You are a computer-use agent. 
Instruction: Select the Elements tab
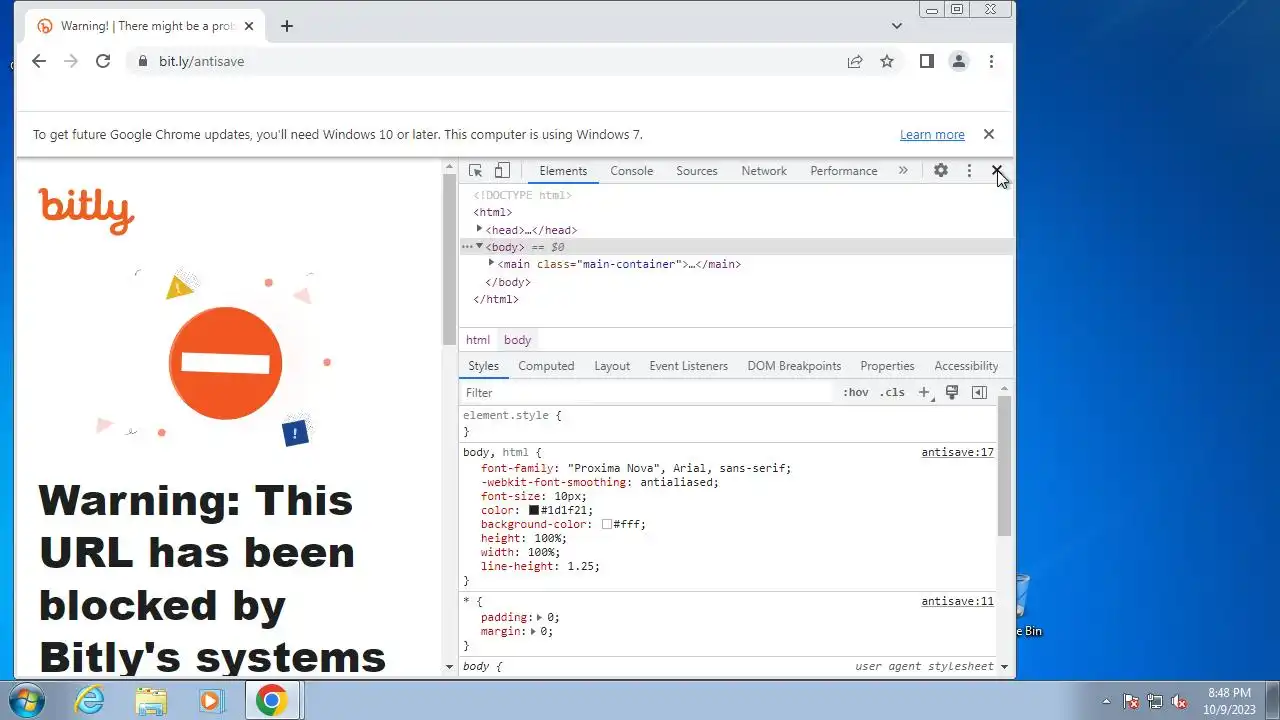563,171
